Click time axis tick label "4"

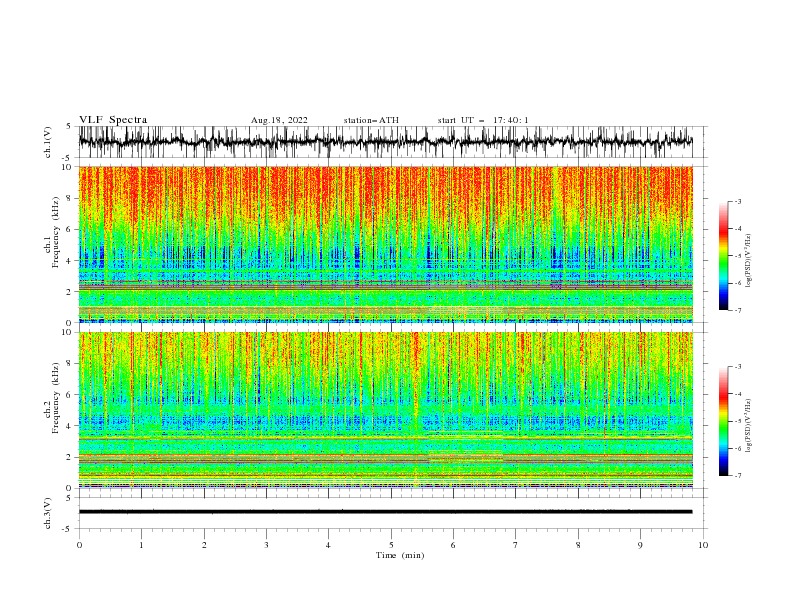click(x=328, y=545)
